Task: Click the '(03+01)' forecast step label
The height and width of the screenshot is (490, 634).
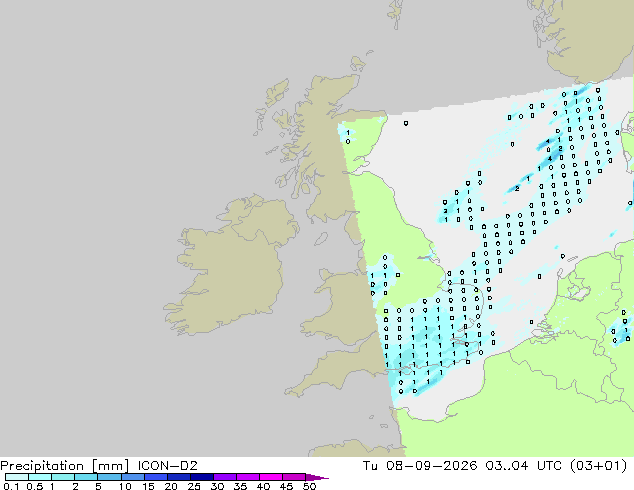Action: tap(598, 466)
